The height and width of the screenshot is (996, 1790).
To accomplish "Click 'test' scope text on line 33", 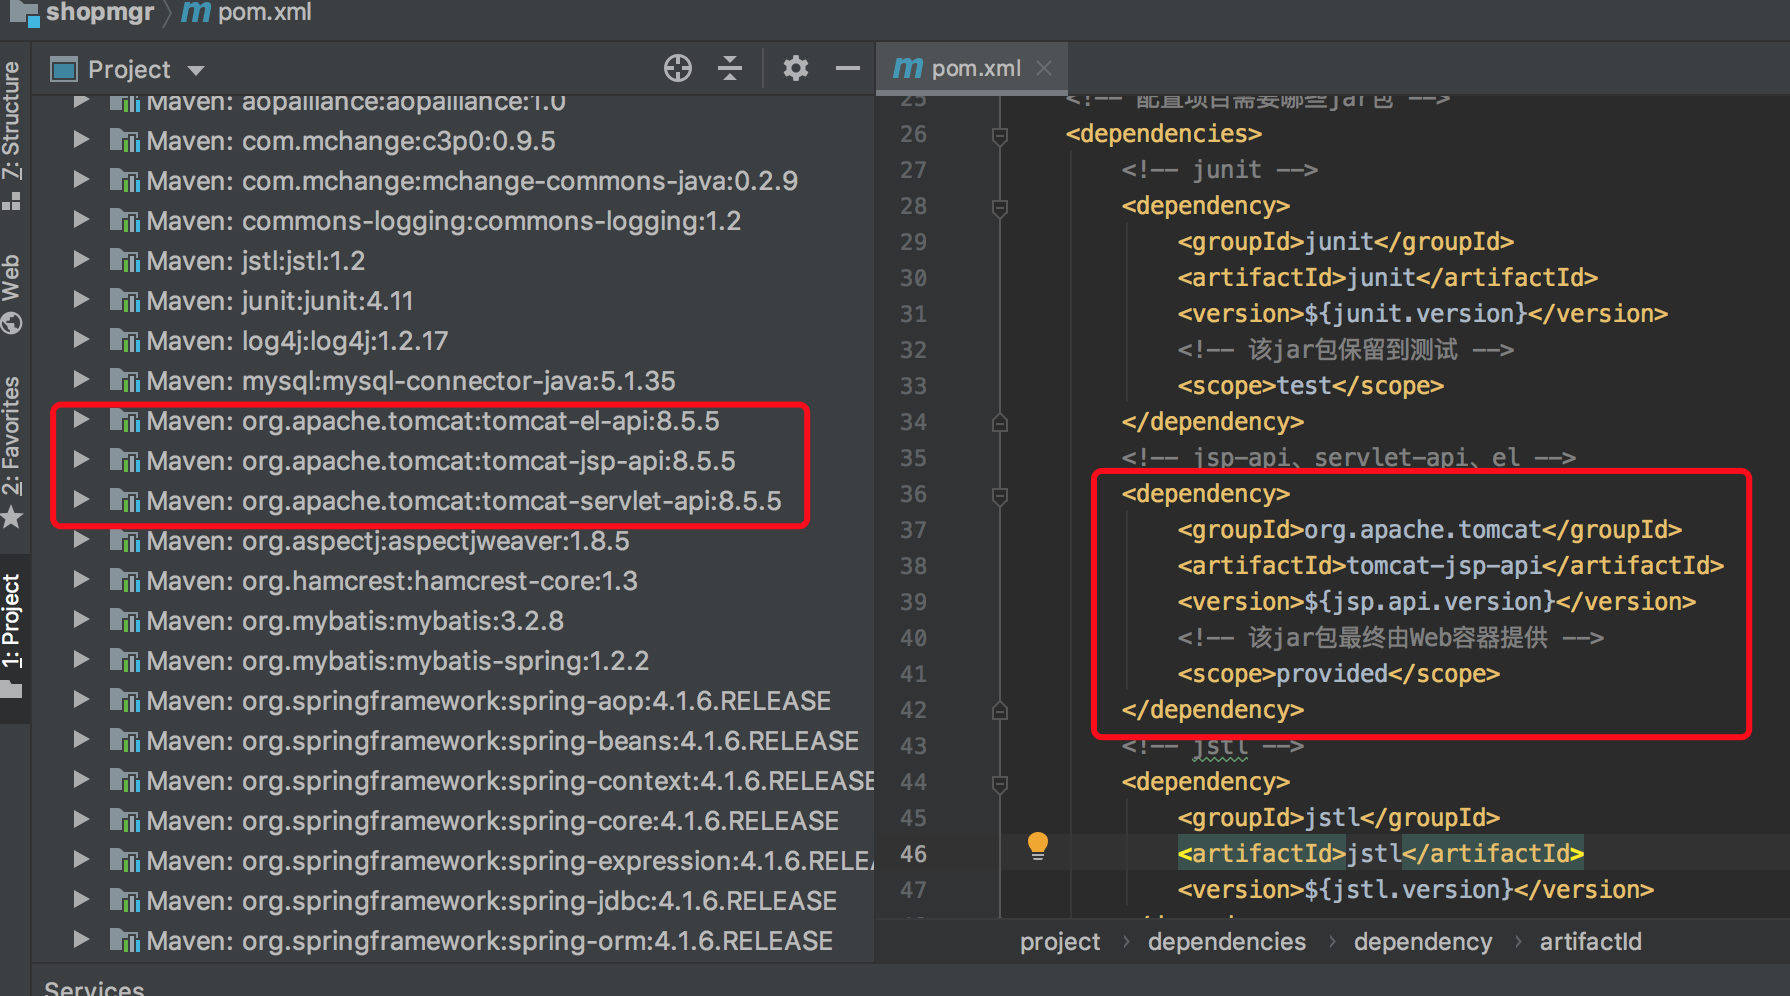I will 1303,386.
